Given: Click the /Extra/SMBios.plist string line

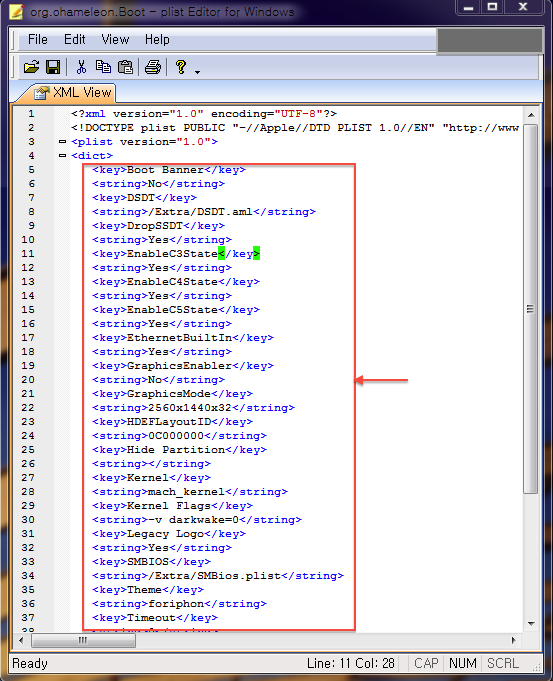Looking at the screenshot, I should (218, 576).
